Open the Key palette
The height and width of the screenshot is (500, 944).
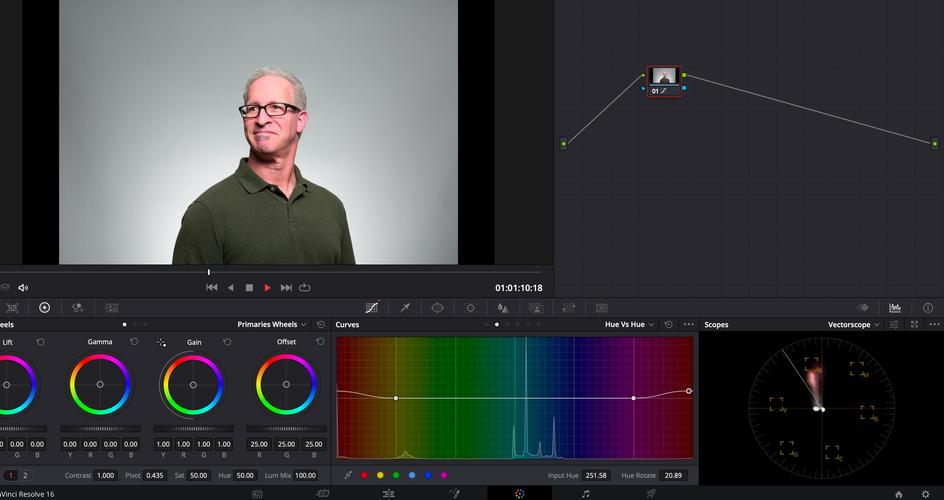coord(536,307)
